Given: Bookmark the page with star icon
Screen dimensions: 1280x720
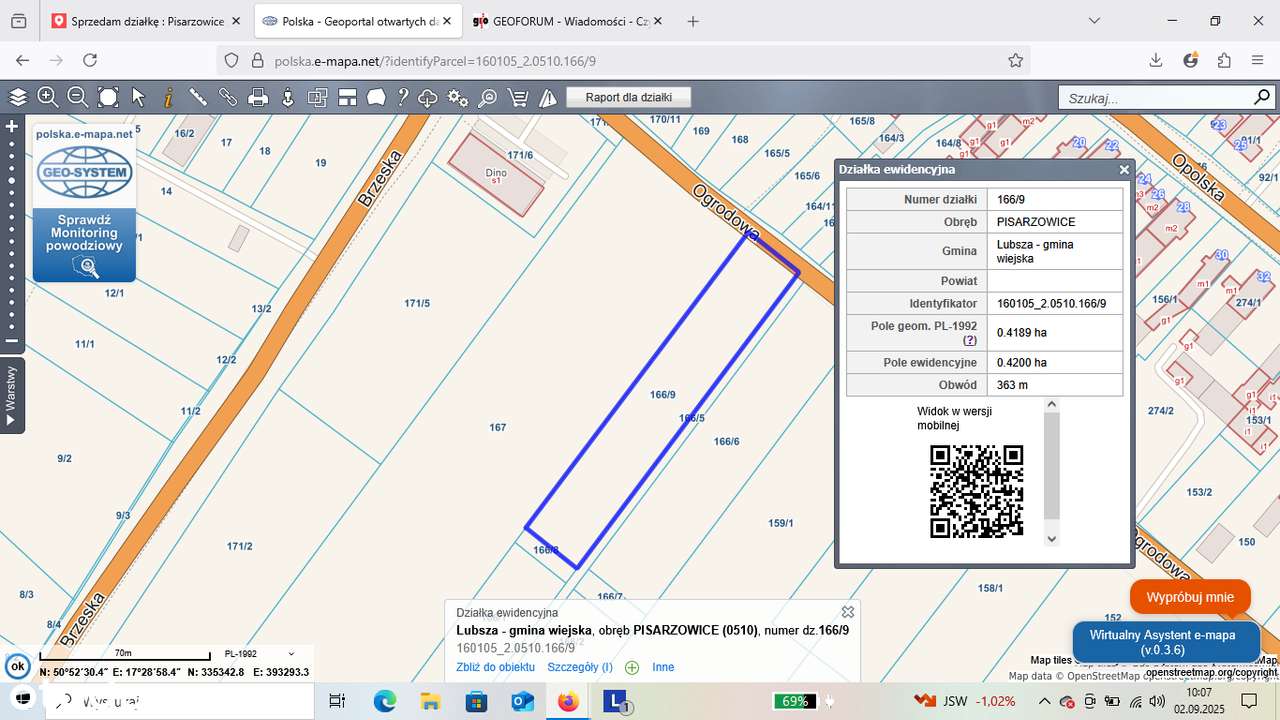Looking at the screenshot, I should tap(1016, 60).
